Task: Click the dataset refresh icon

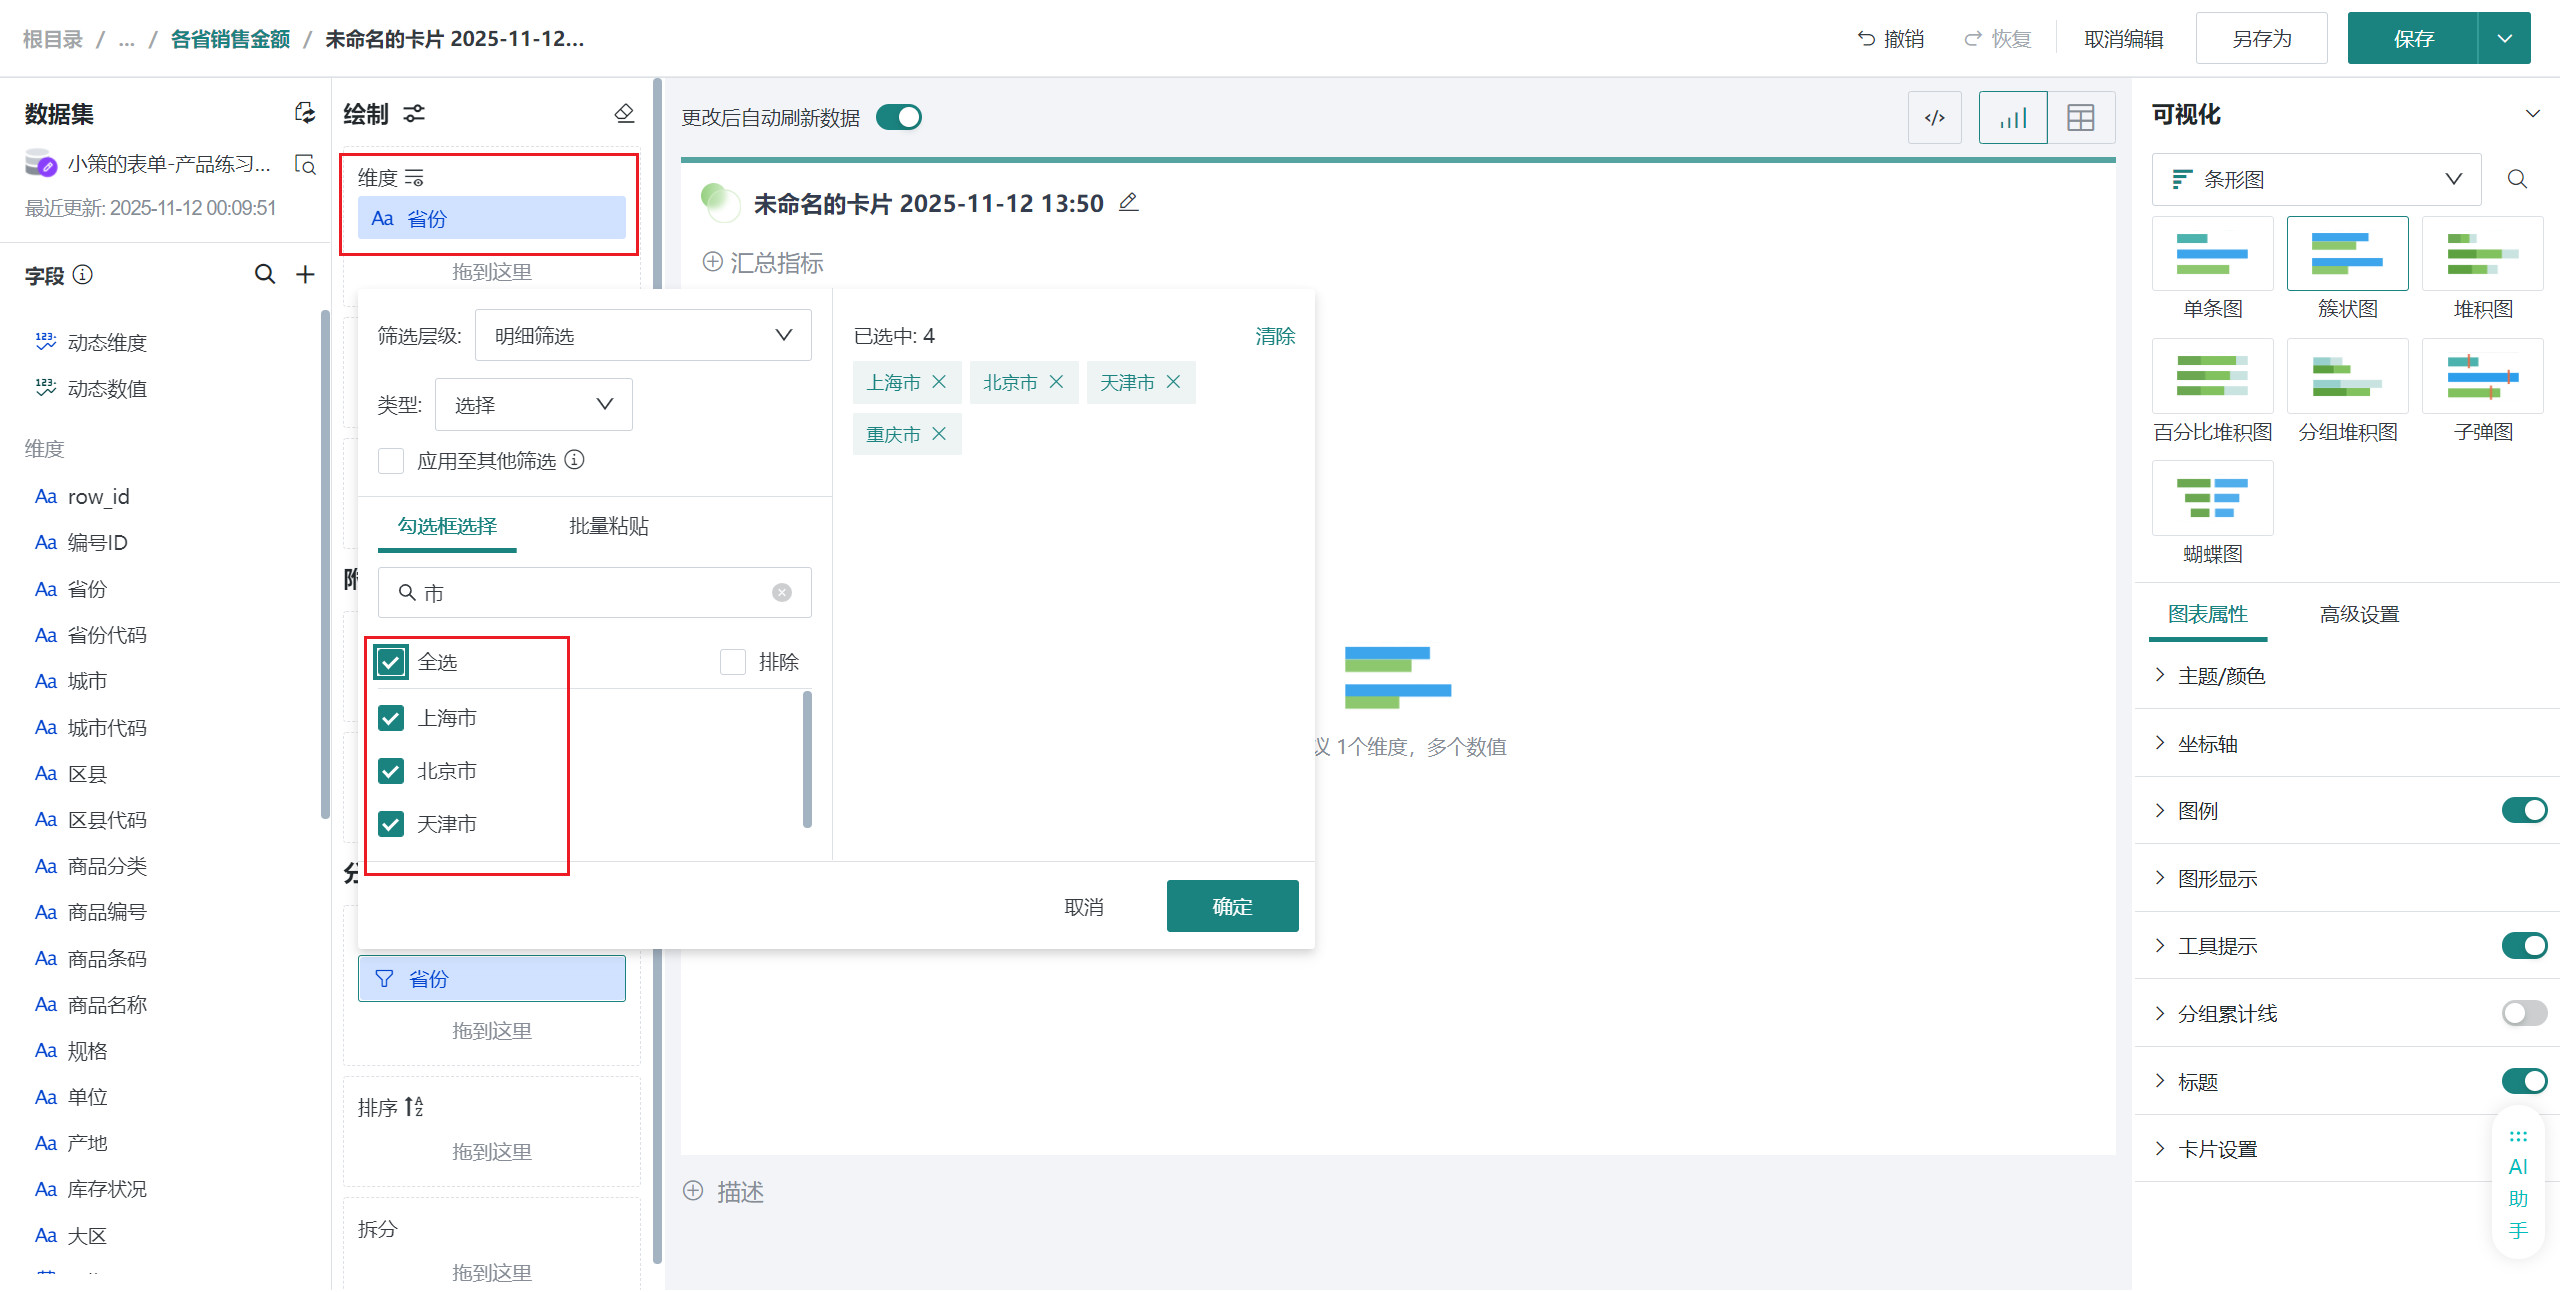Action: (x=305, y=113)
